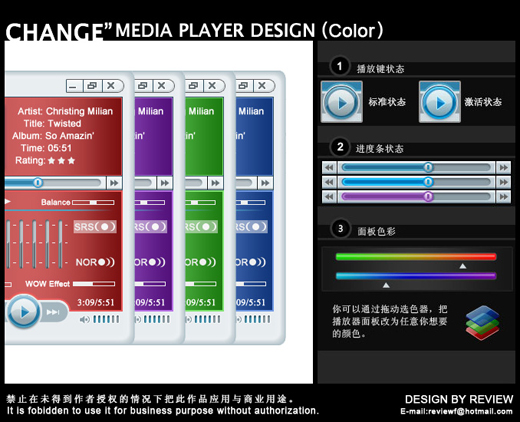Toggle SRS effect on the blue player
520x422 pixels.
click(251, 227)
